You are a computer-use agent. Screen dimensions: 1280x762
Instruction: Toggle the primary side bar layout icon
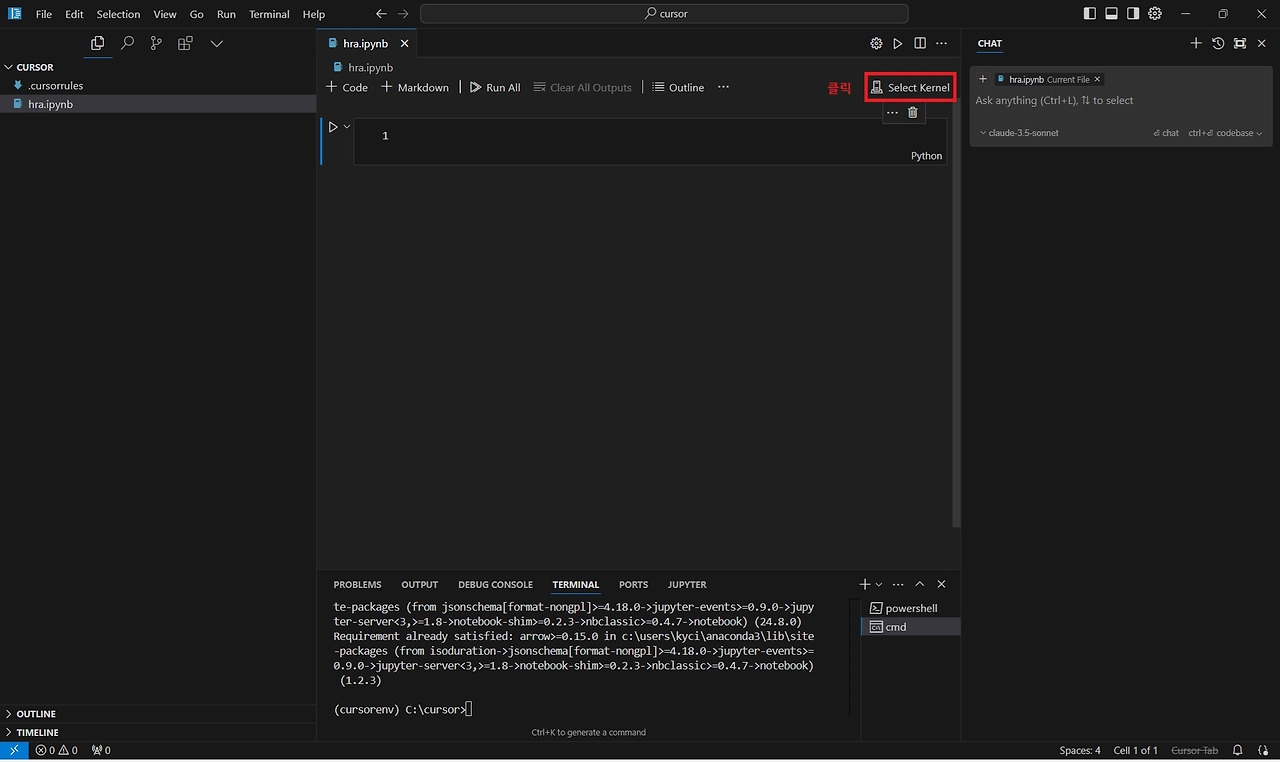[1089, 14]
